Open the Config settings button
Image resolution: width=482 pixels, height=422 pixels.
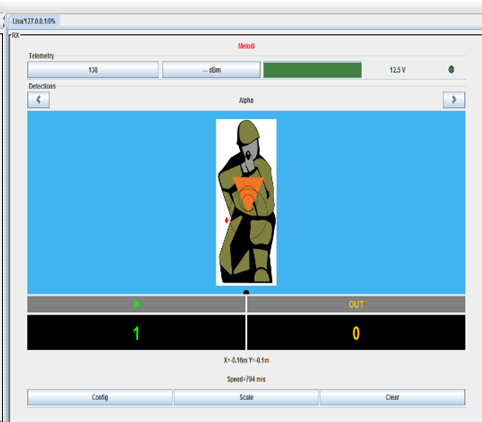(x=100, y=397)
